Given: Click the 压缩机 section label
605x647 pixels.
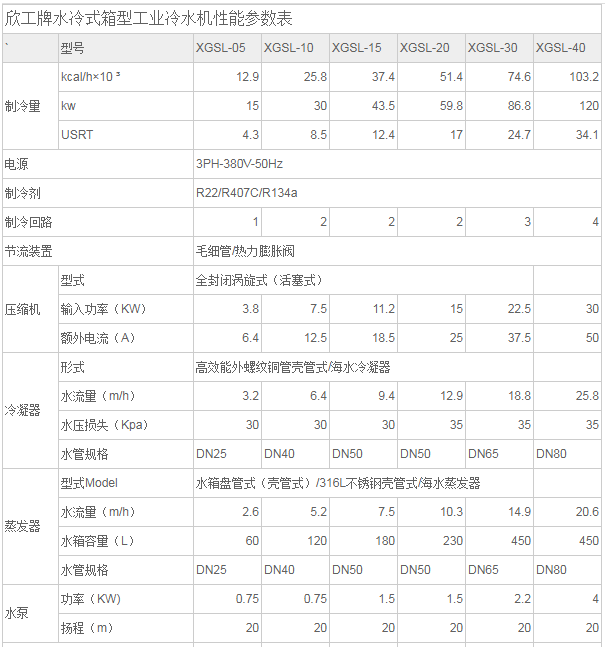Looking at the screenshot, I should pyautogui.click(x=23, y=309).
